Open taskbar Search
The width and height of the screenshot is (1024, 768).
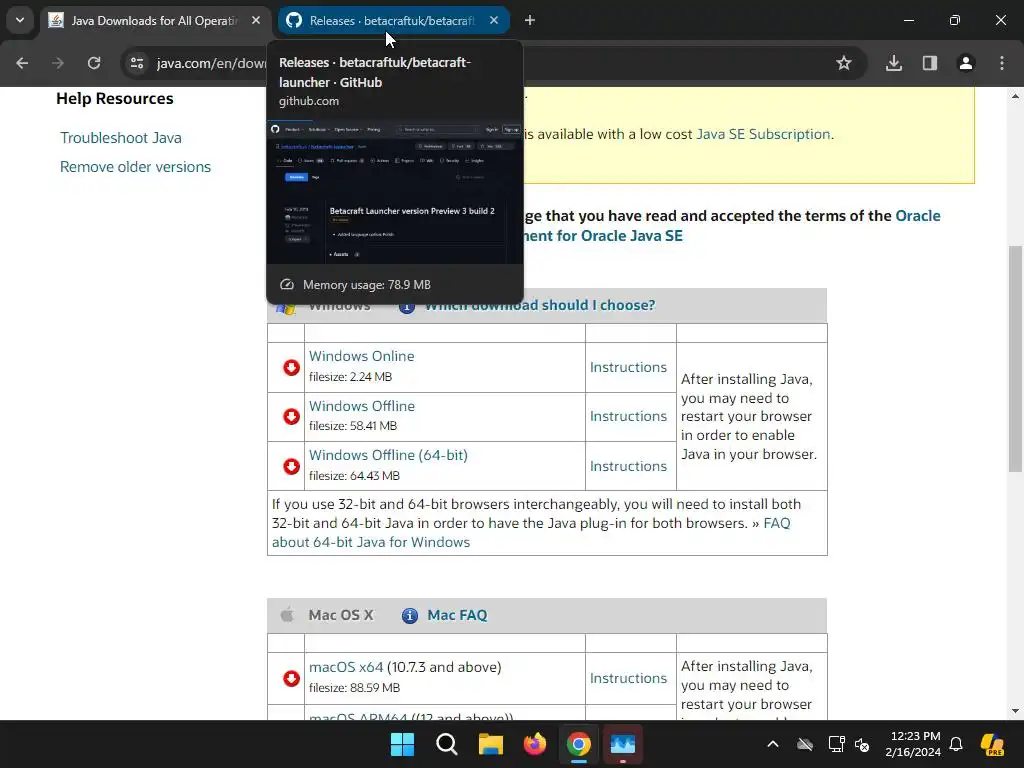click(447, 744)
